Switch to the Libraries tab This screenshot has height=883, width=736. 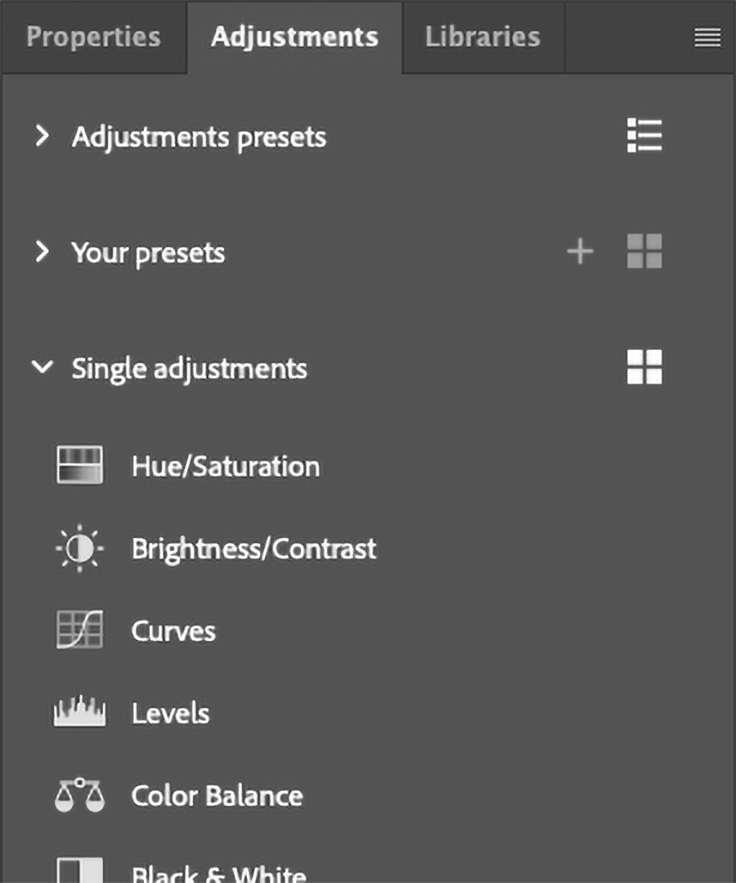pos(482,37)
